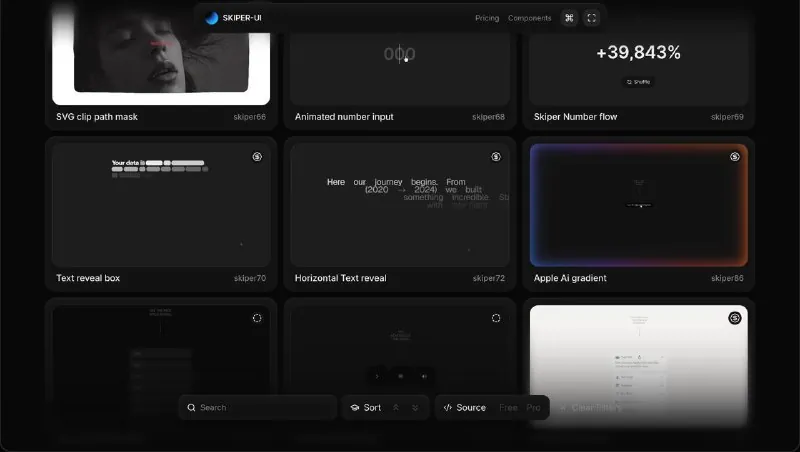Sort descending with the down chevron
The image size is (800, 452).
point(415,408)
